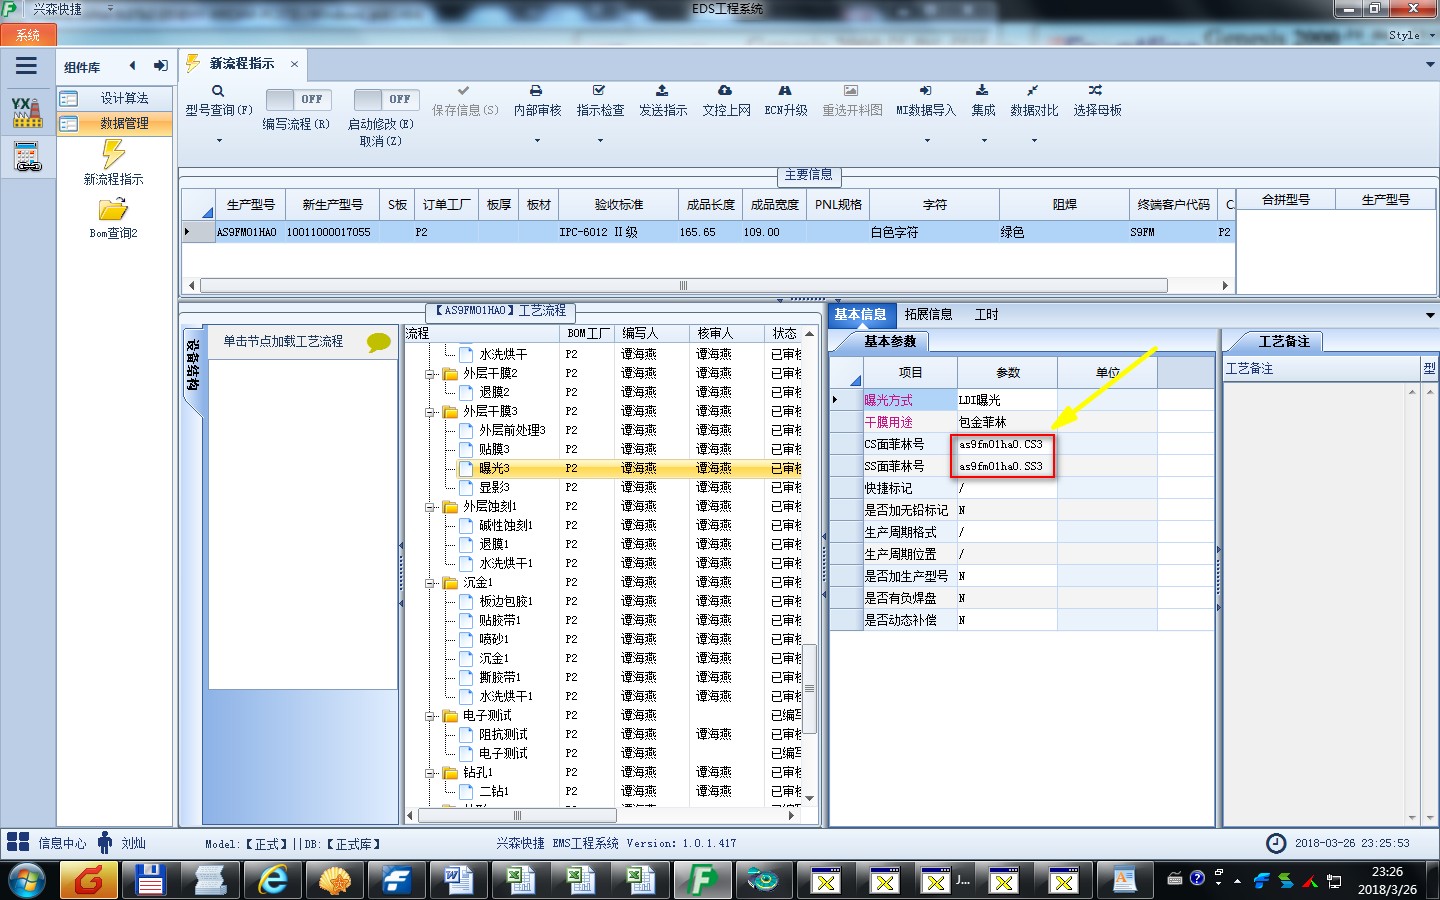Open dropdown arrow under 内部审核
Viewport: 1440px width, 900px height.
pyautogui.click(x=537, y=141)
